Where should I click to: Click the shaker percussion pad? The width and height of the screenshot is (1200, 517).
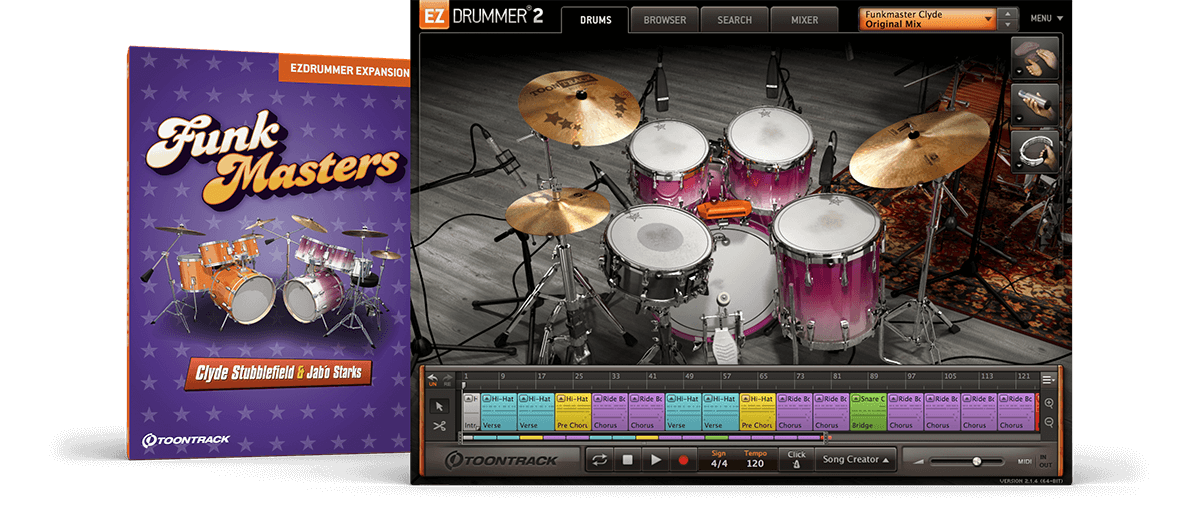click(1036, 105)
